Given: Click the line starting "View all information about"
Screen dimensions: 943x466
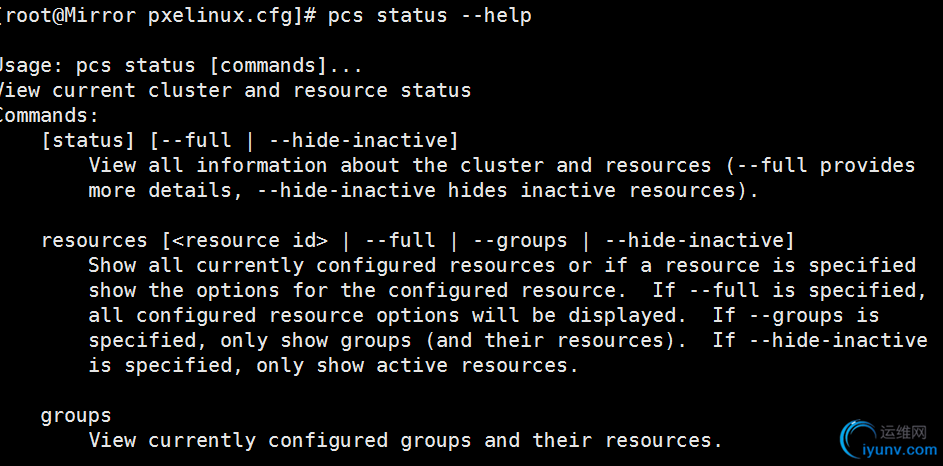Looking at the screenshot, I should click(502, 165).
